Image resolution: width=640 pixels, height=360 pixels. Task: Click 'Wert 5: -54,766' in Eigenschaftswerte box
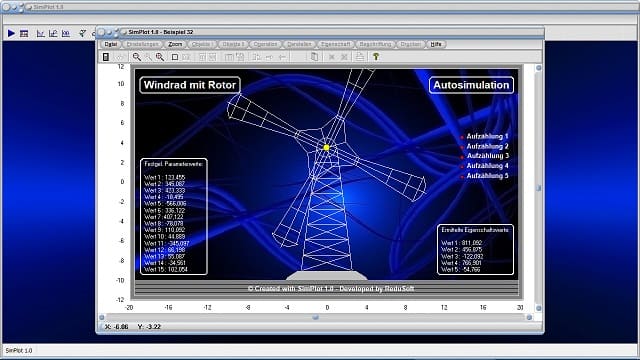coord(461,270)
